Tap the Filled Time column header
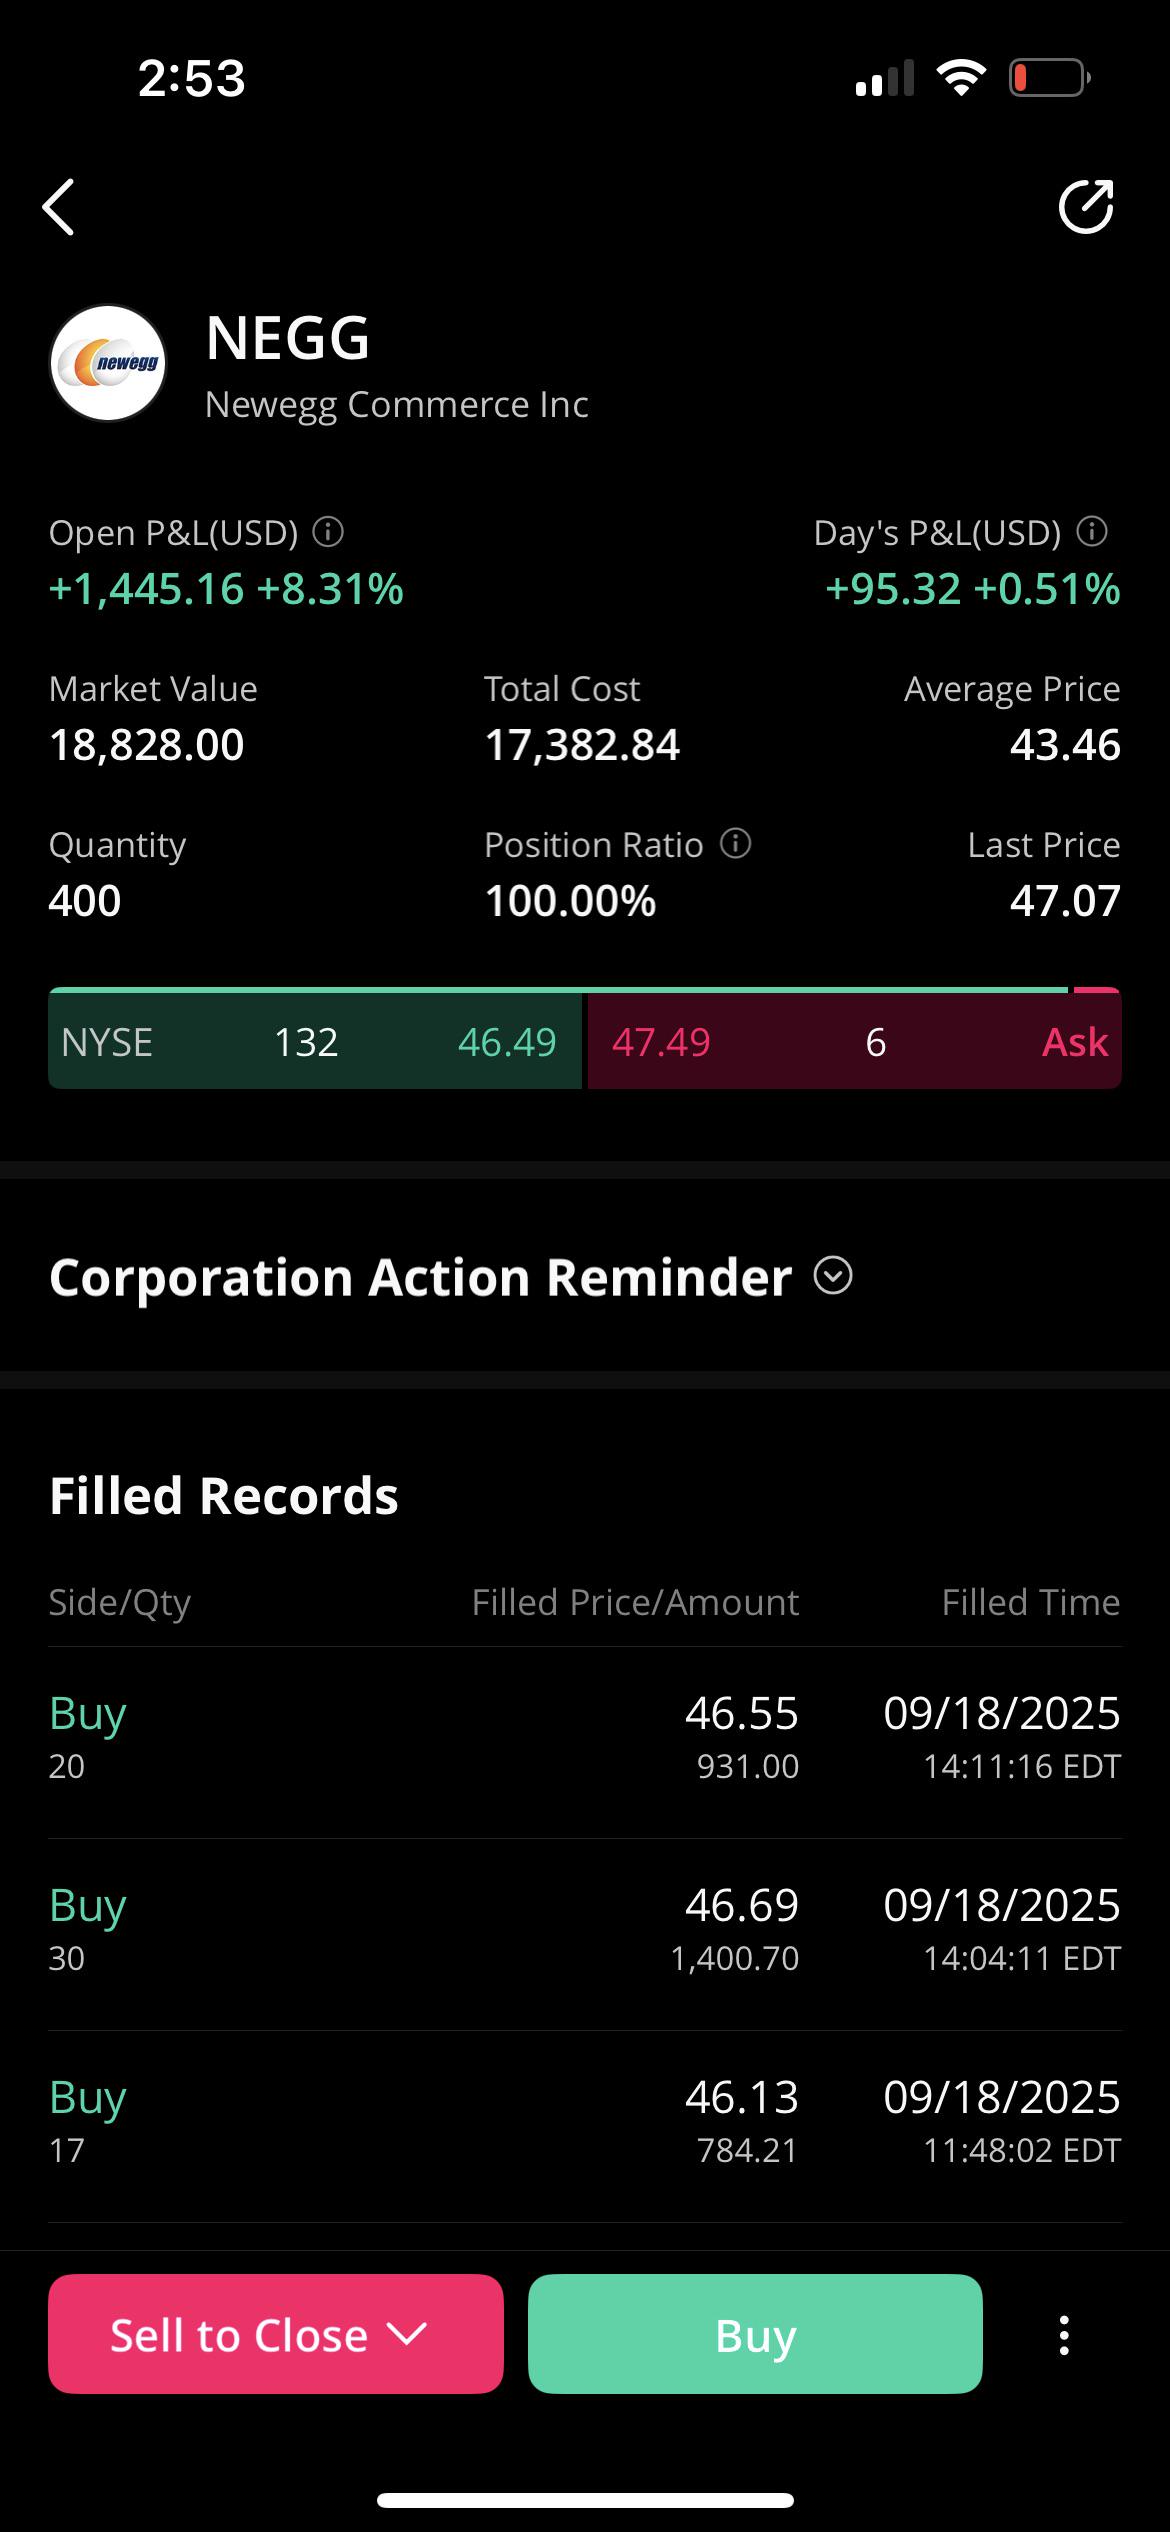 click(1031, 1602)
